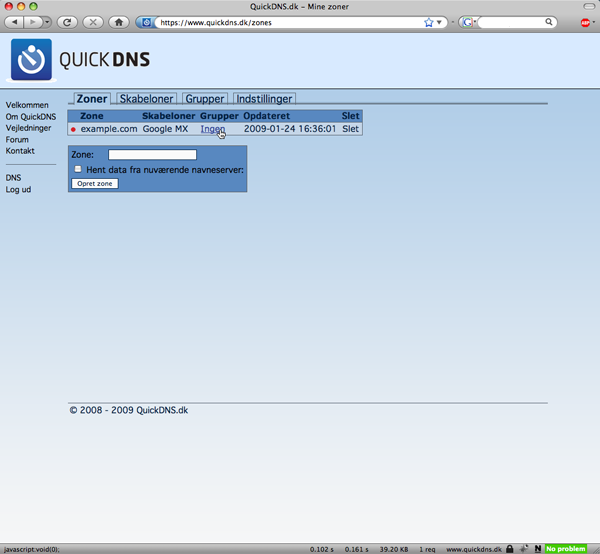
Task: Open the Google search engine selector
Action: click(x=468, y=23)
